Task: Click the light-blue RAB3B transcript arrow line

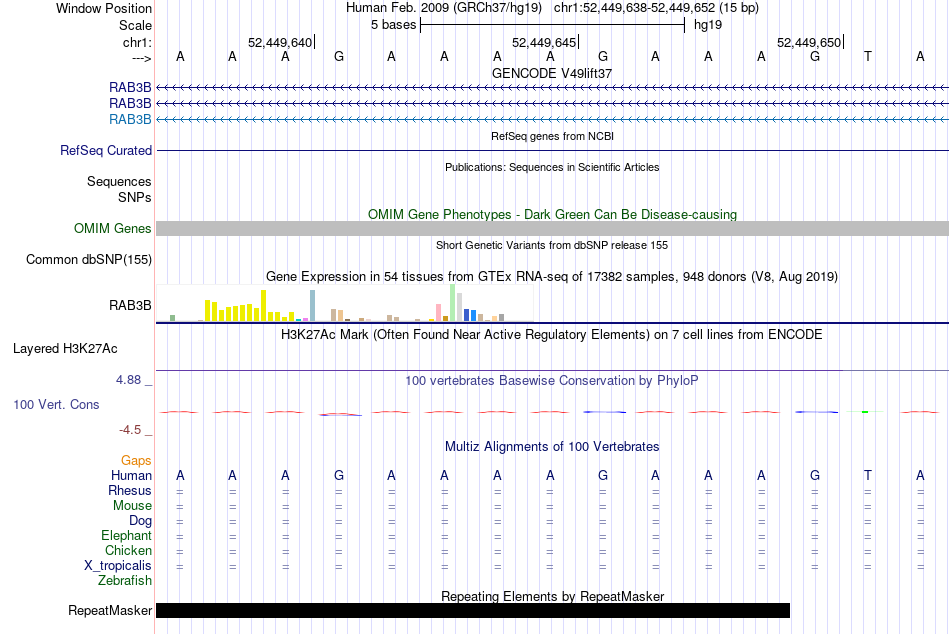Action: click(x=552, y=119)
